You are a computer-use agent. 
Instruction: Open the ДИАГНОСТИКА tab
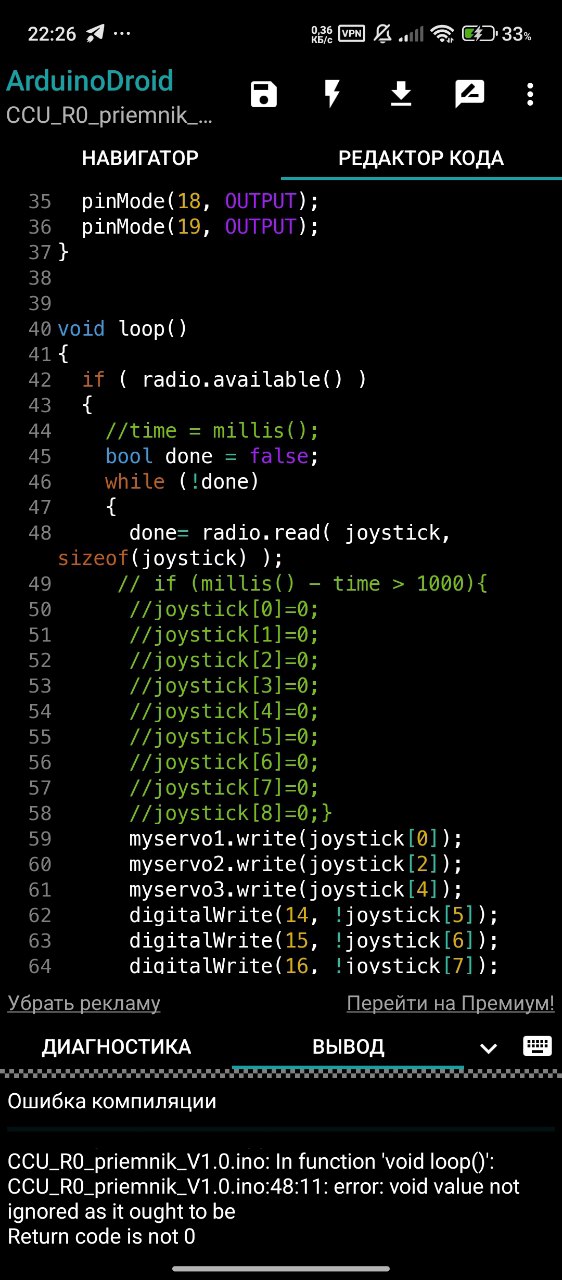click(x=116, y=1047)
